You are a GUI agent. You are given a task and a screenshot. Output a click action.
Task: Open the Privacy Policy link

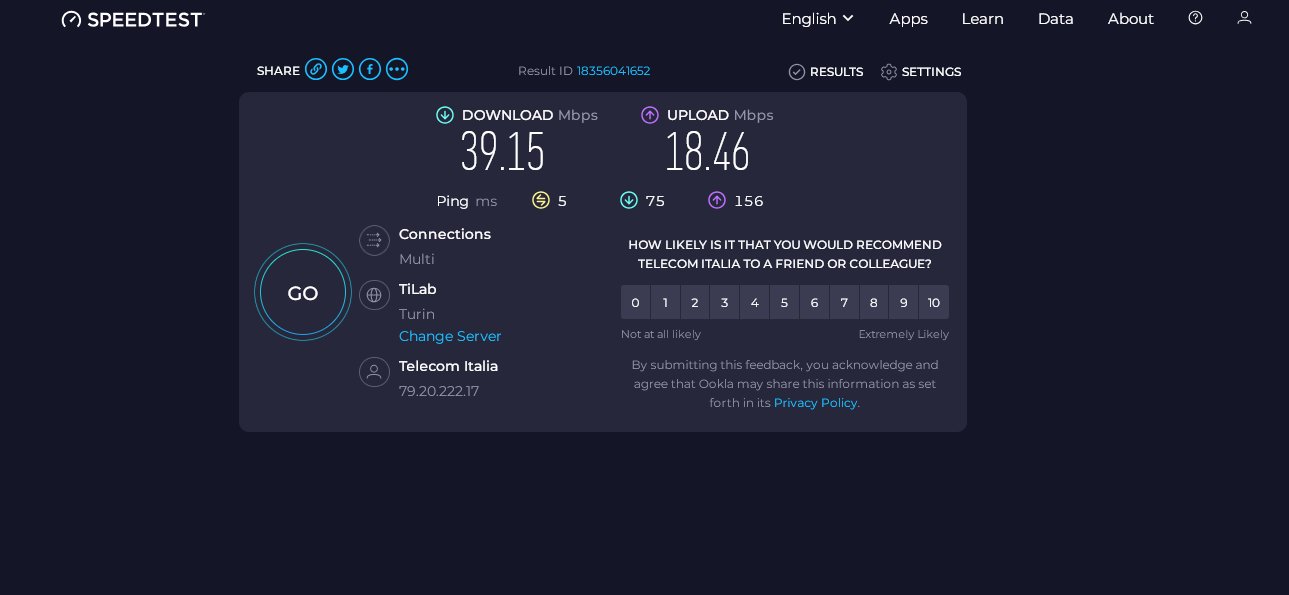pyautogui.click(x=815, y=402)
